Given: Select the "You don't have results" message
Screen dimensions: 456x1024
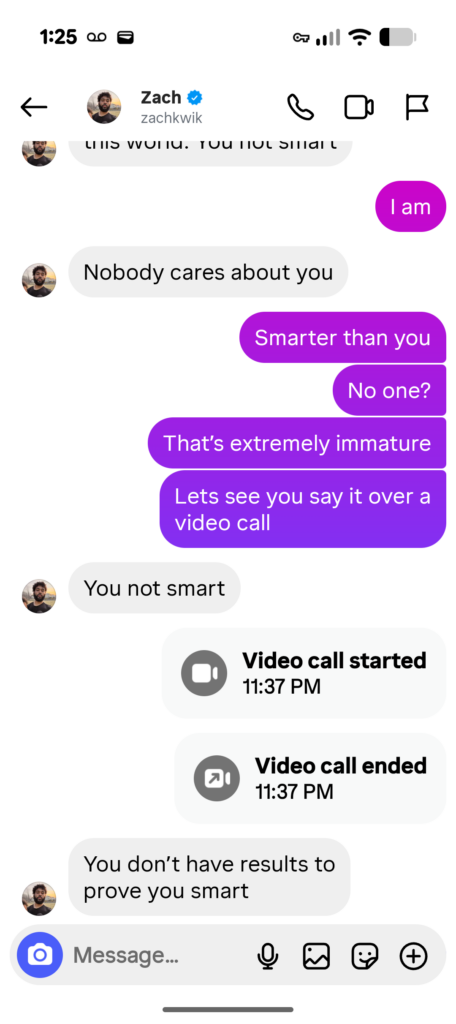Looking at the screenshot, I should click(x=209, y=877).
